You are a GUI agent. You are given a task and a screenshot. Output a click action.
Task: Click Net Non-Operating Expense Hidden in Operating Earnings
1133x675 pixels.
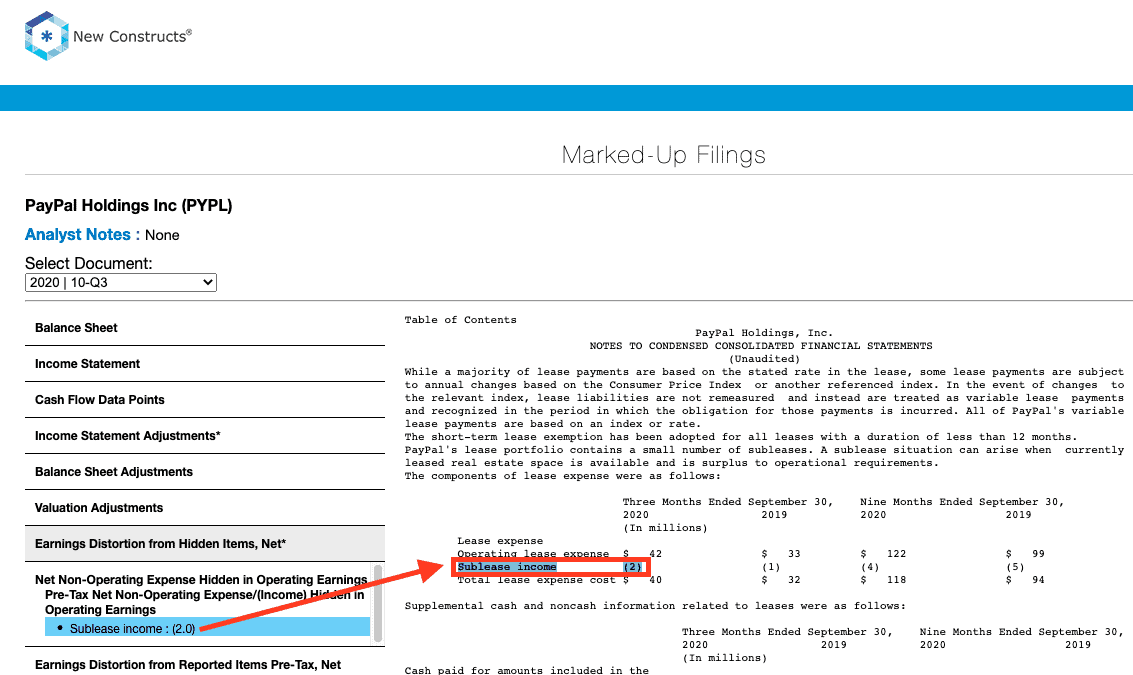point(201,580)
